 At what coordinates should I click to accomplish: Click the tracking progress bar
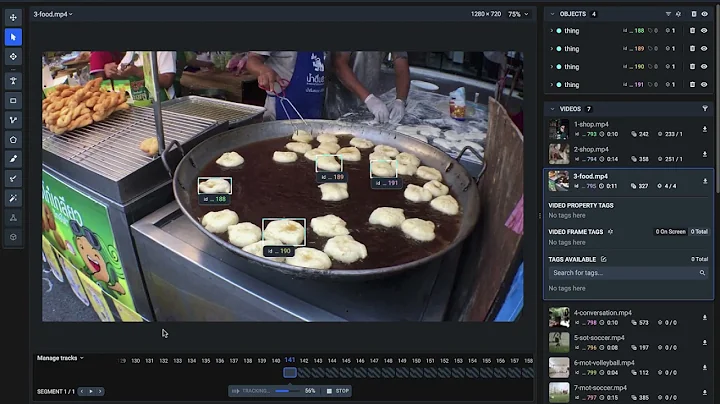(x=288, y=391)
